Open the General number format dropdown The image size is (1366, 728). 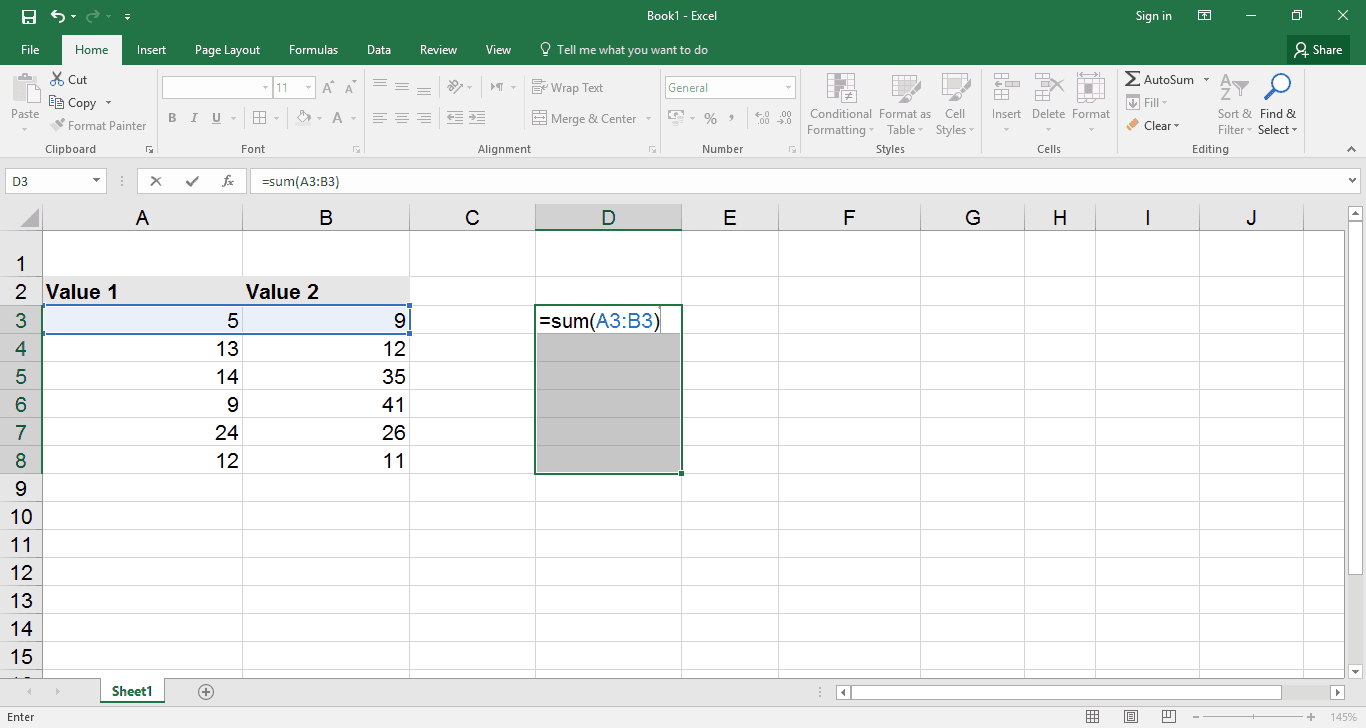click(789, 88)
